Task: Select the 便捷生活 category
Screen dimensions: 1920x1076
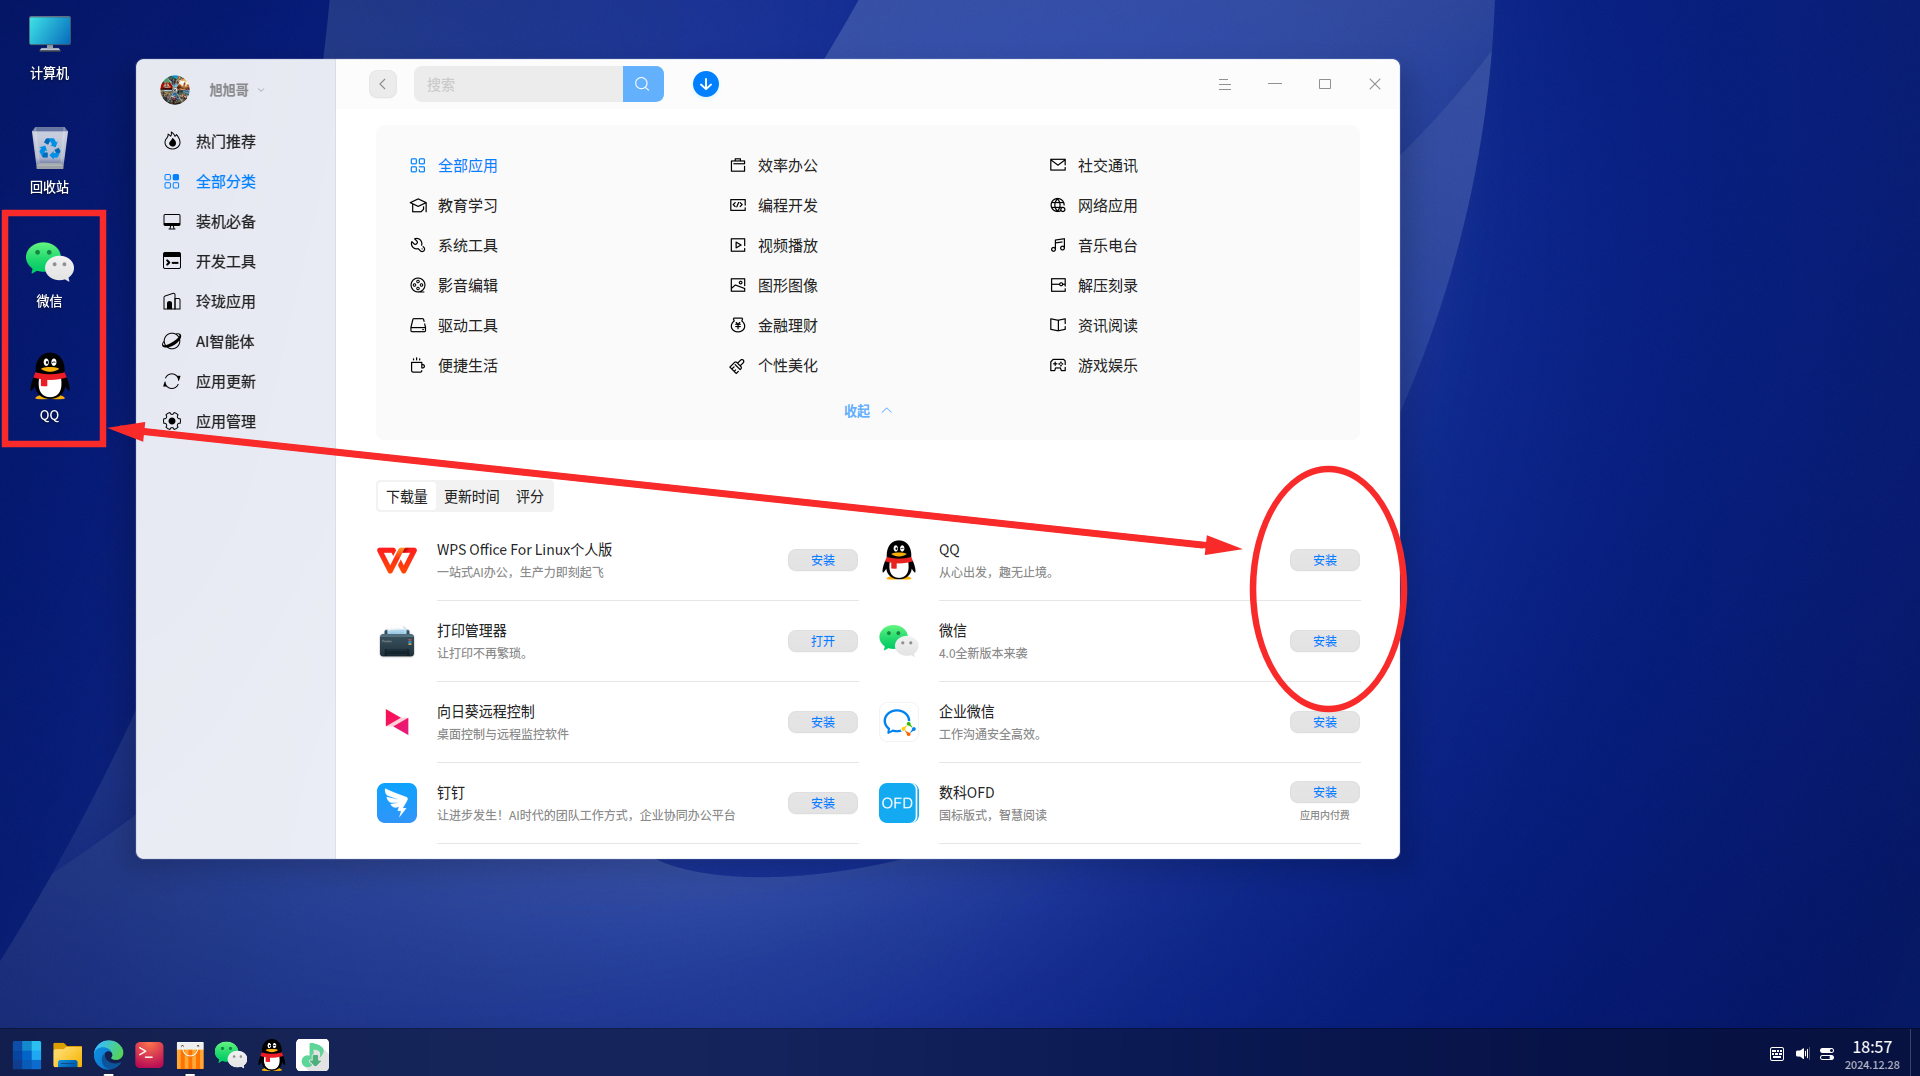Action: coord(454,365)
